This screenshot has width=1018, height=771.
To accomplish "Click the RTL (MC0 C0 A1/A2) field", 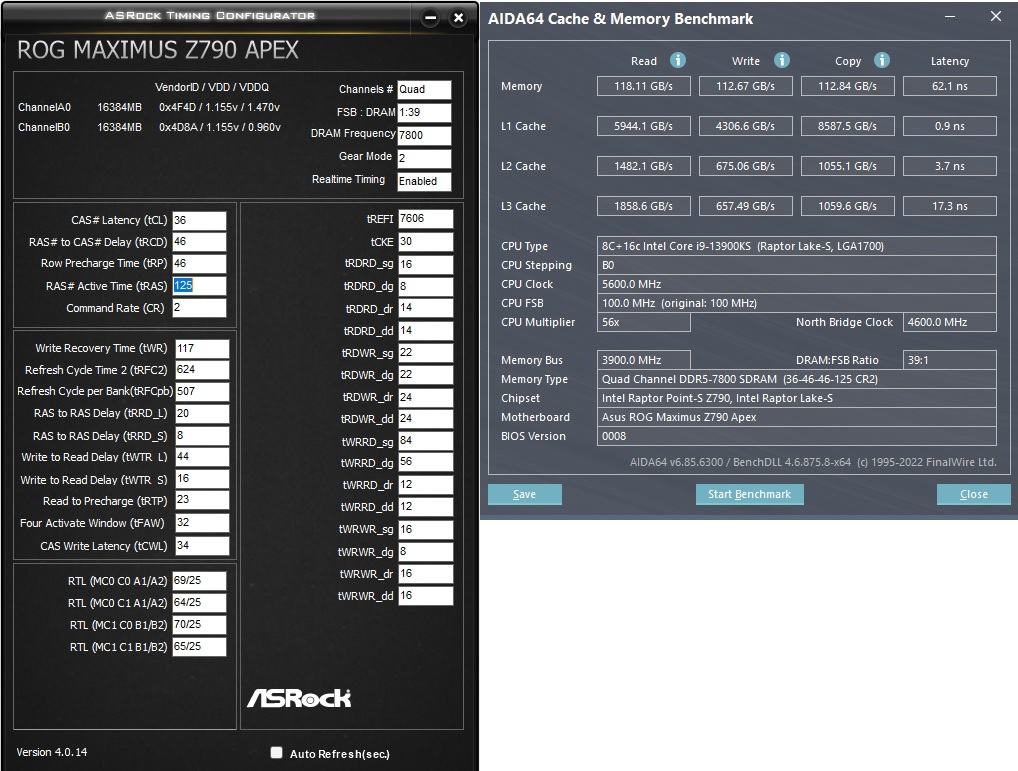I will [199, 581].
